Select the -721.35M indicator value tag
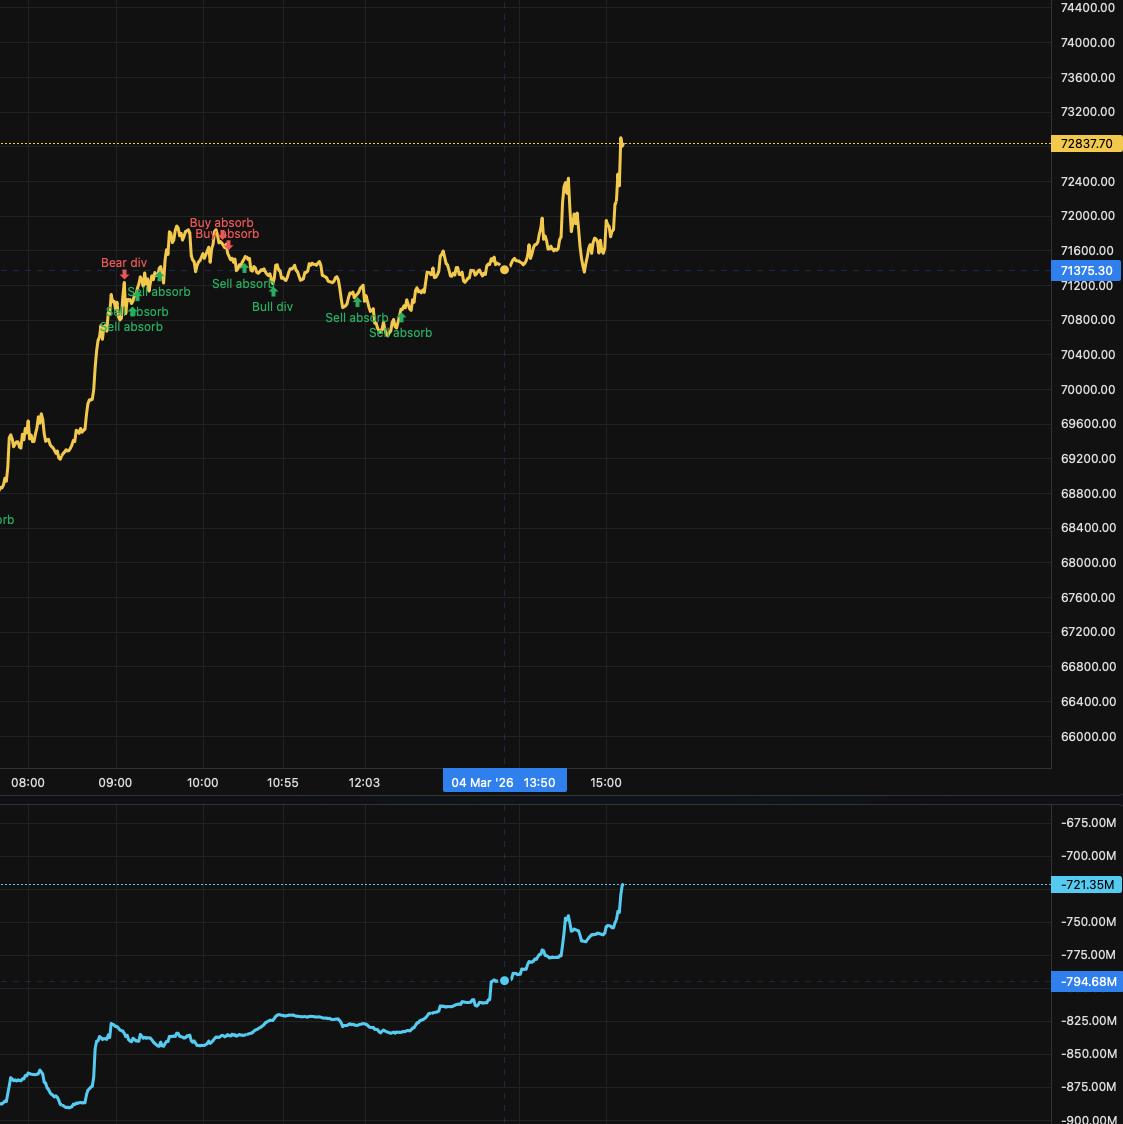The height and width of the screenshot is (1124, 1123). (1086, 885)
